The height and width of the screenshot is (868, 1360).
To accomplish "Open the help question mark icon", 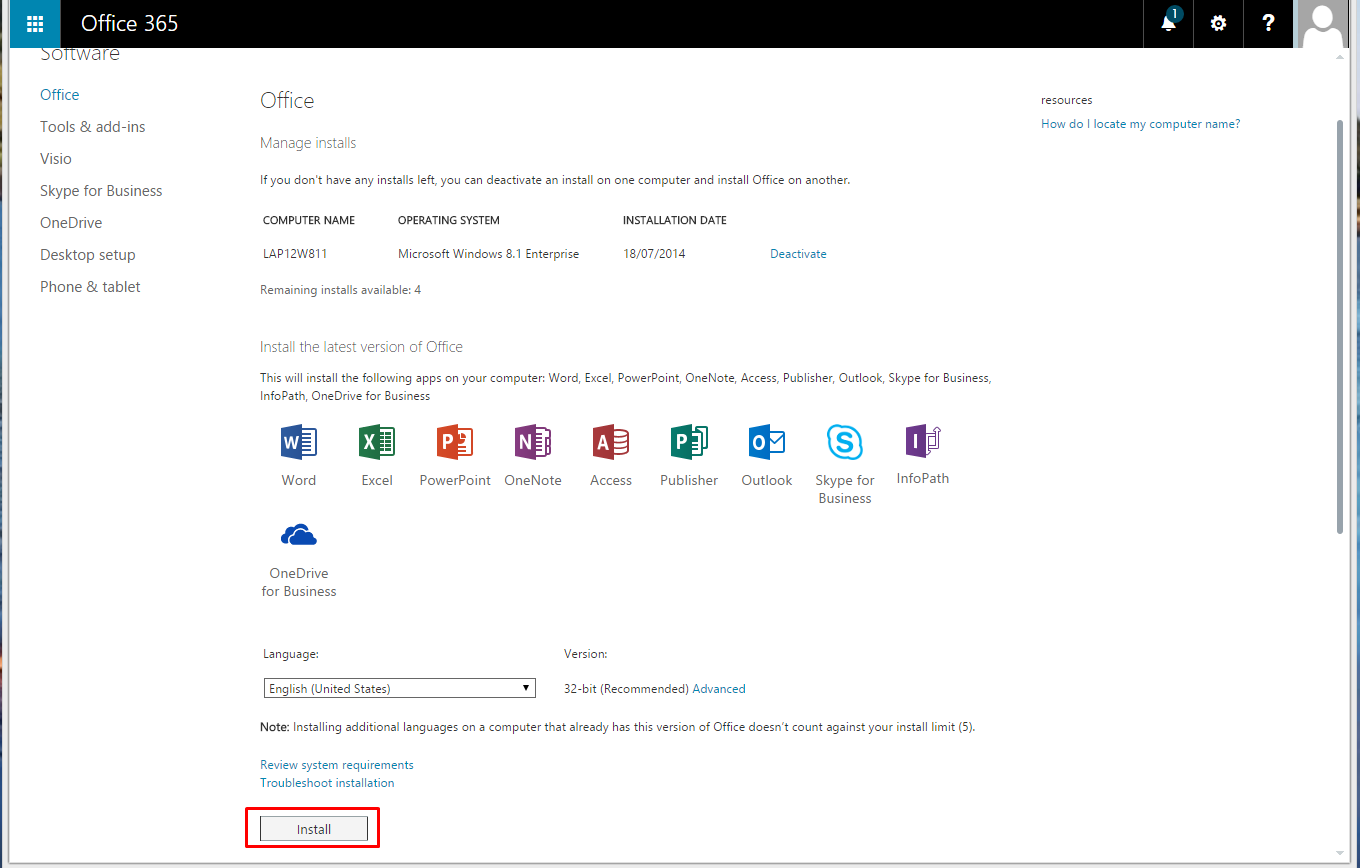I will 1268,23.
